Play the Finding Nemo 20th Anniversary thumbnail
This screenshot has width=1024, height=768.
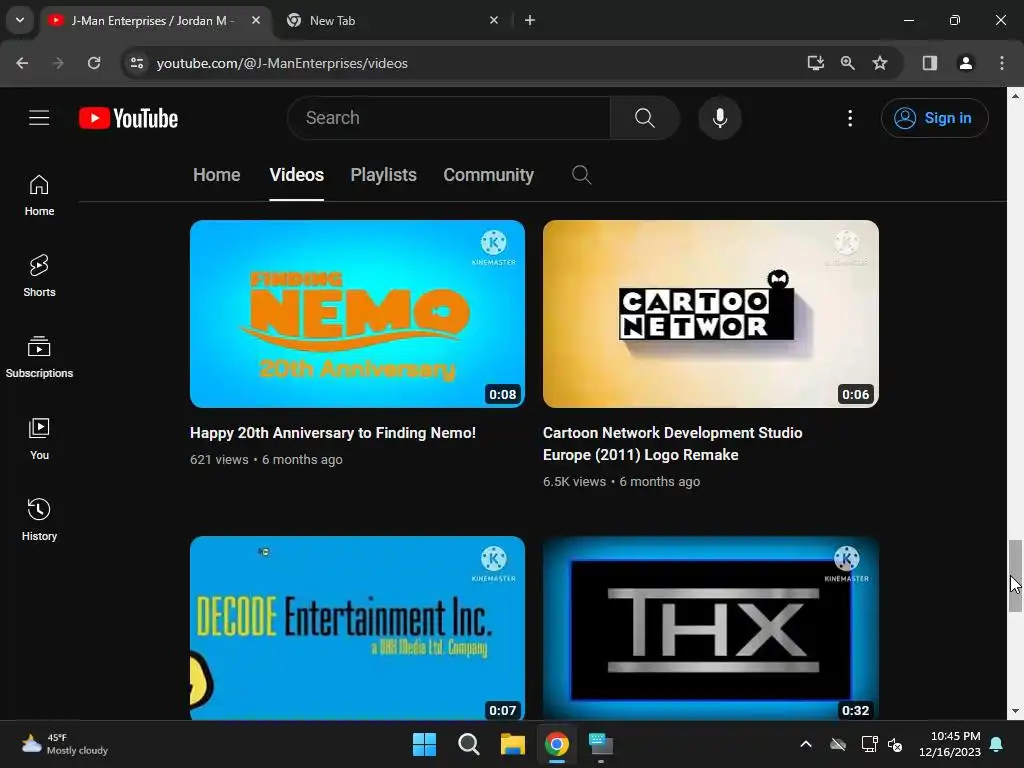pos(357,313)
